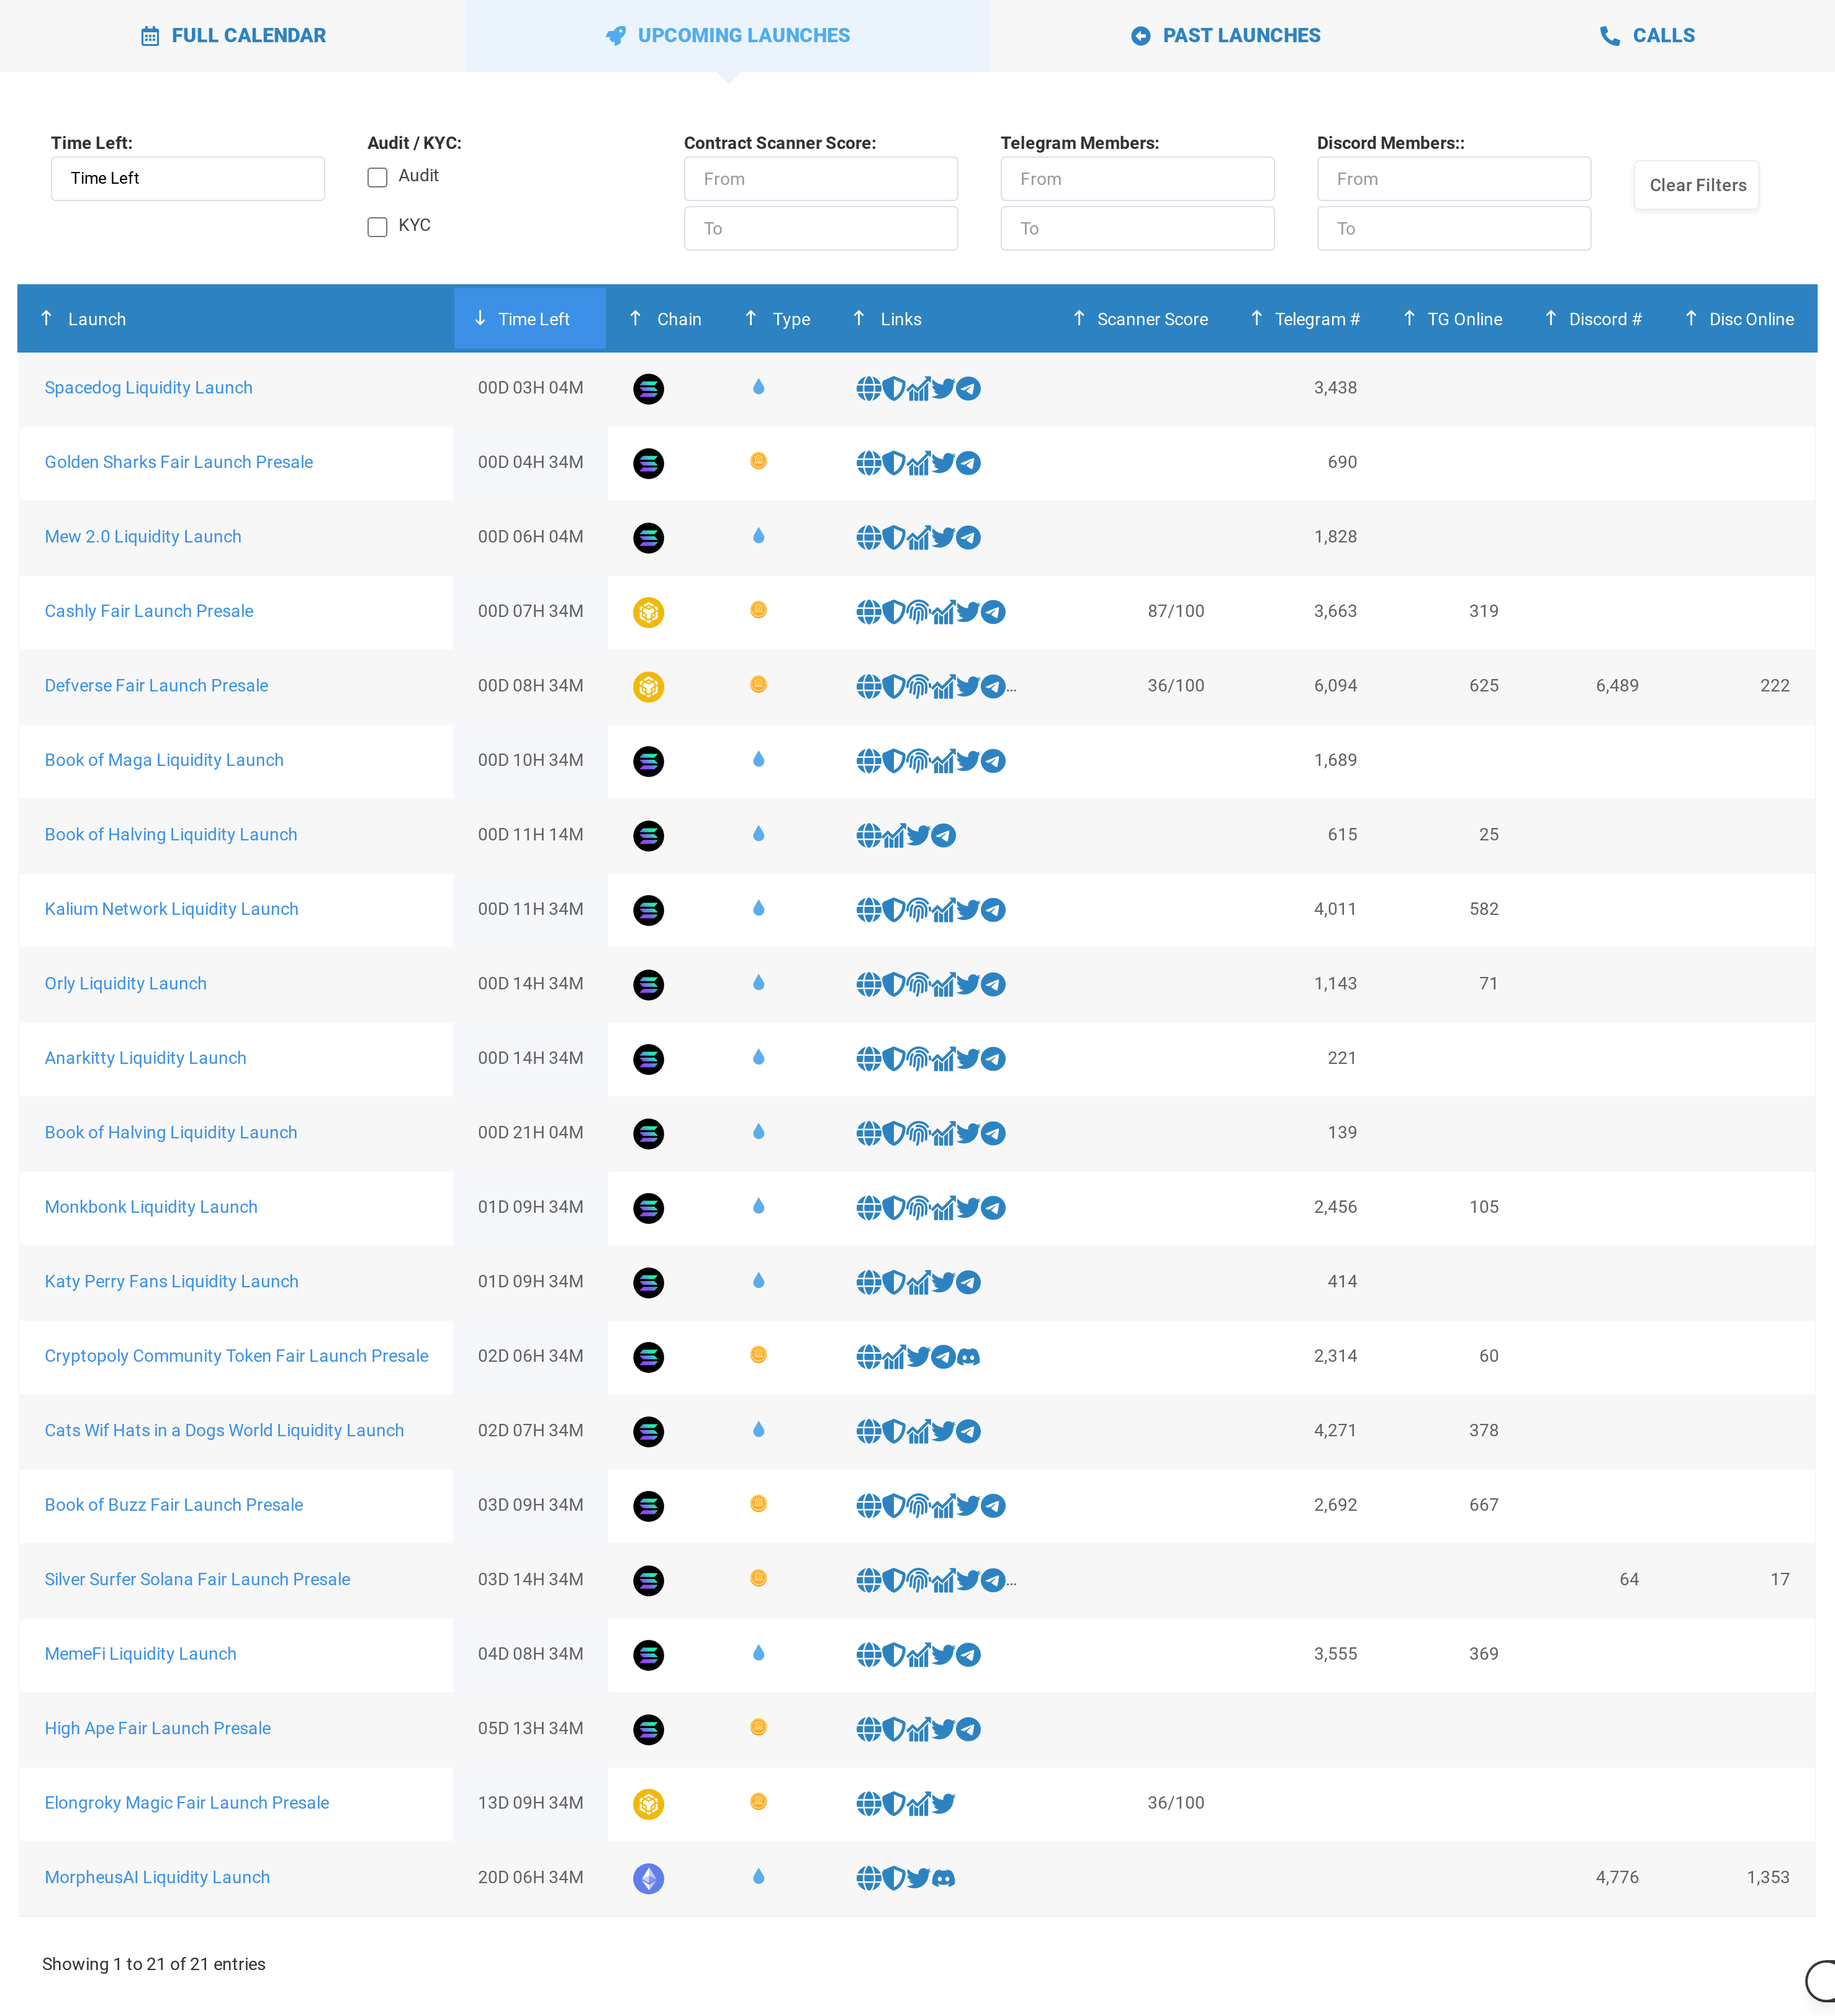
Task: Open Spacedog row website globe icon
Action: (x=868, y=388)
